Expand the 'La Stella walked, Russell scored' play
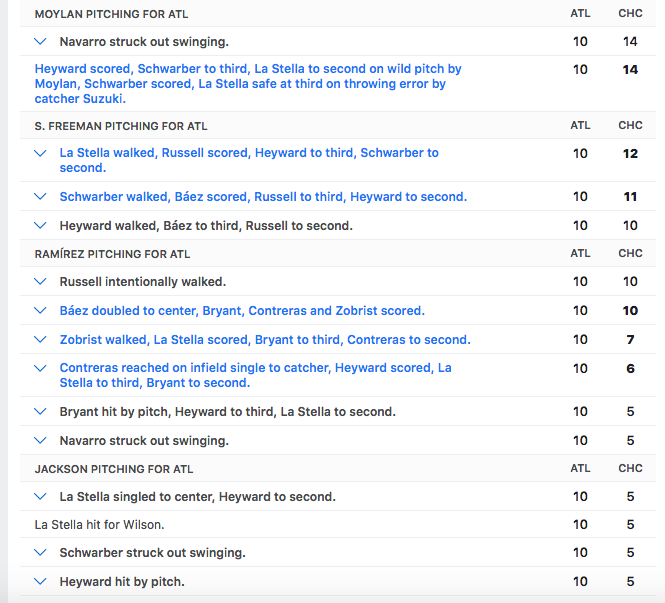 click(41, 154)
